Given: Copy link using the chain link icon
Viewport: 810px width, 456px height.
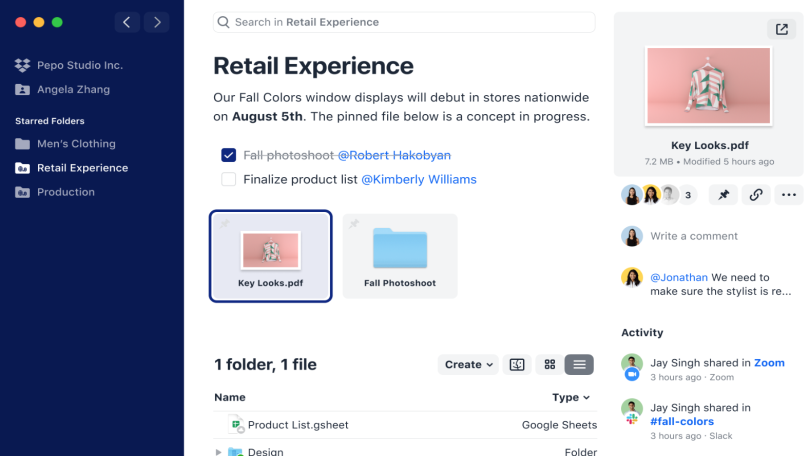Looking at the screenshot, I should [x=756, y=195].
